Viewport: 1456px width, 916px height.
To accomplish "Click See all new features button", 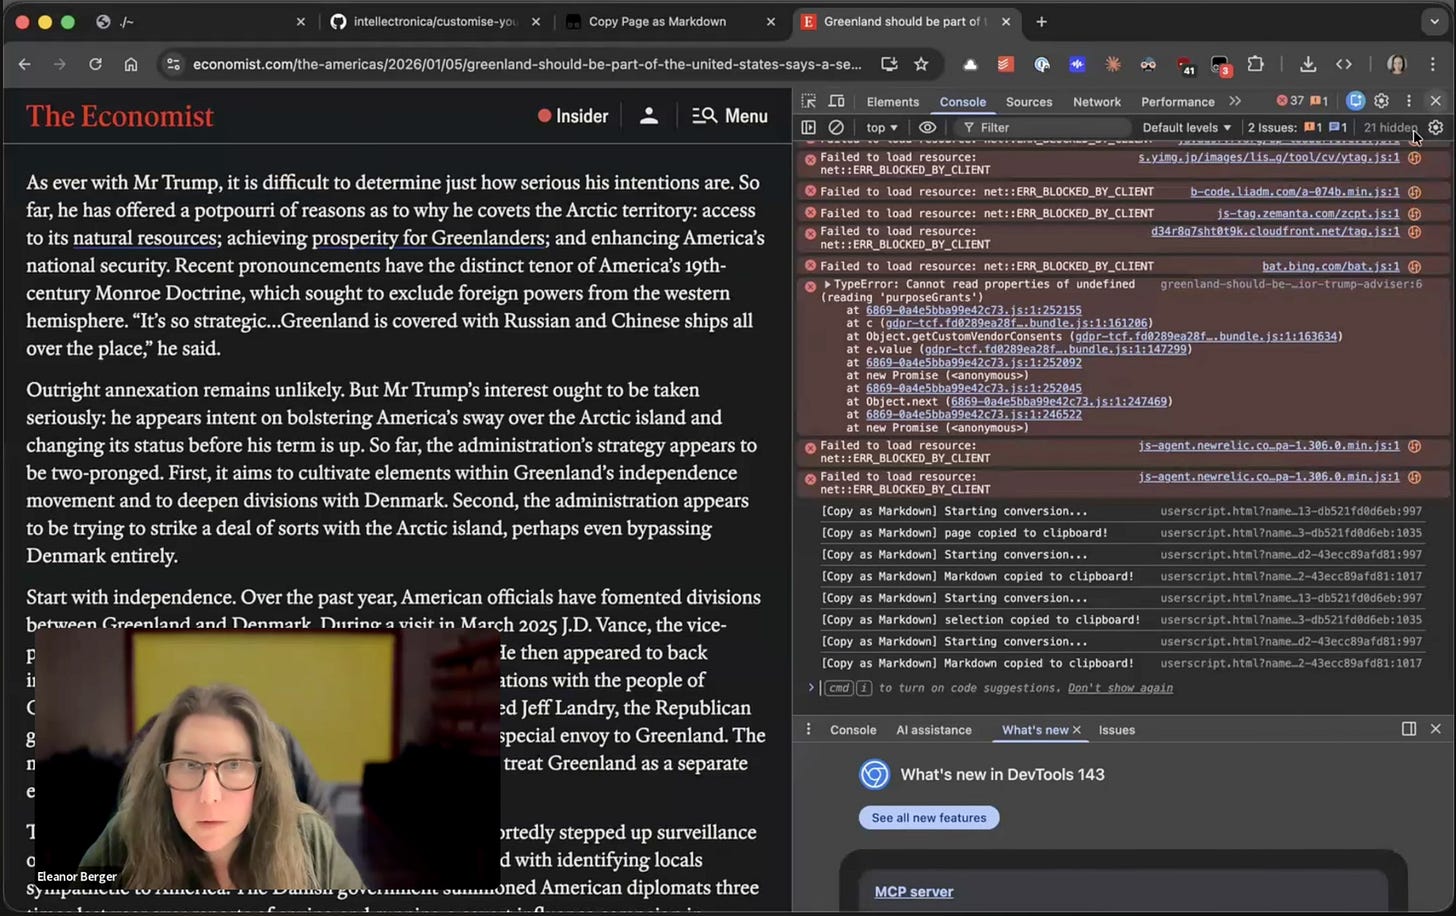I will click(928, 818).
